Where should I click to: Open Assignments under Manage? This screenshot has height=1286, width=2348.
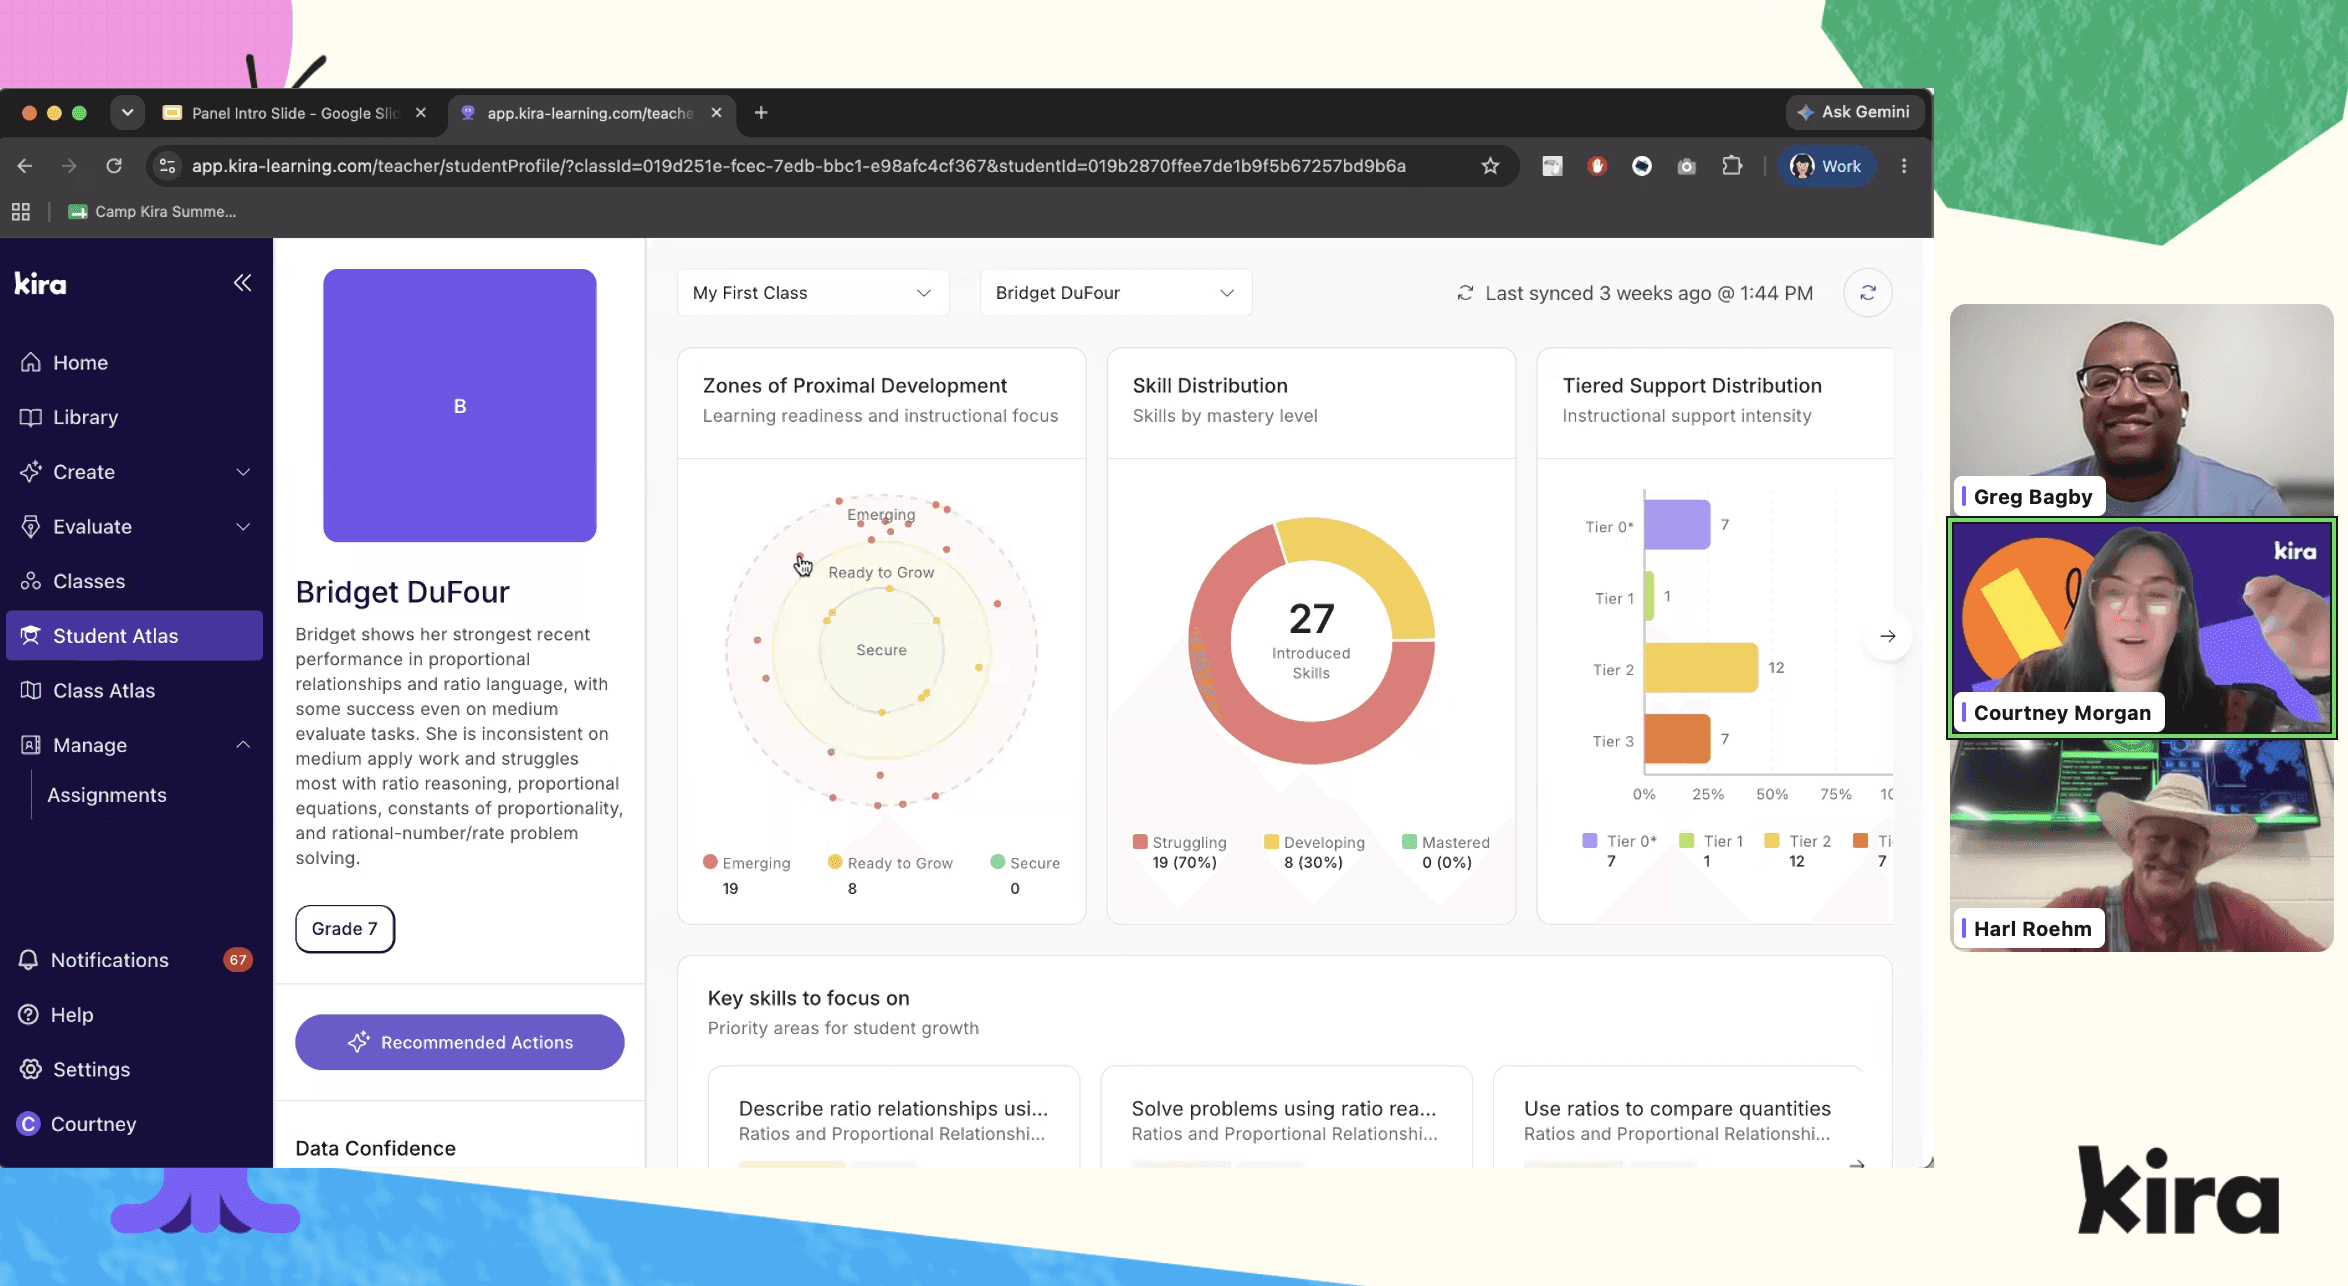coord(107,795)
